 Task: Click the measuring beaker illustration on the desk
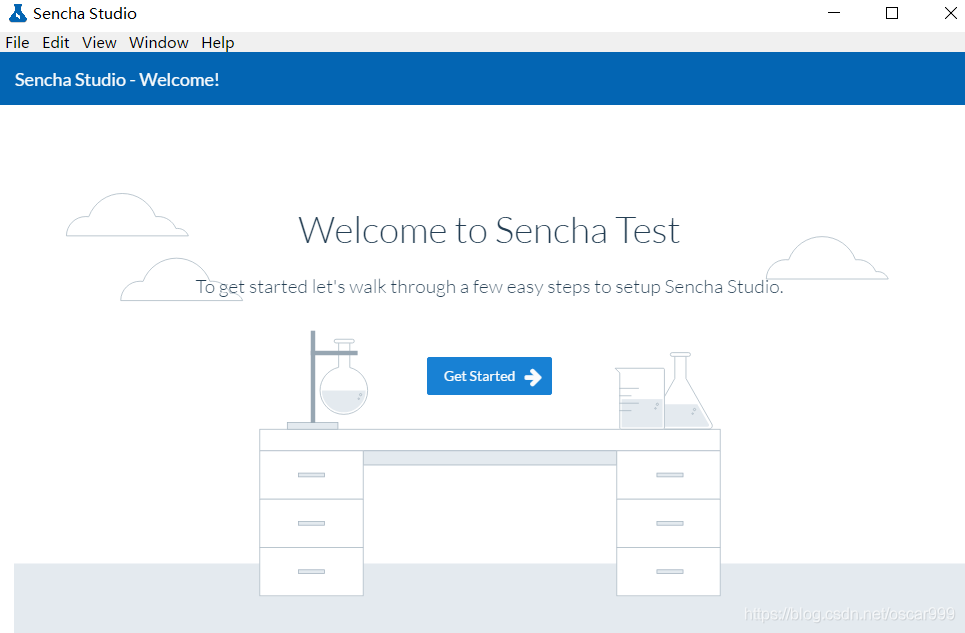coord(640,398)
